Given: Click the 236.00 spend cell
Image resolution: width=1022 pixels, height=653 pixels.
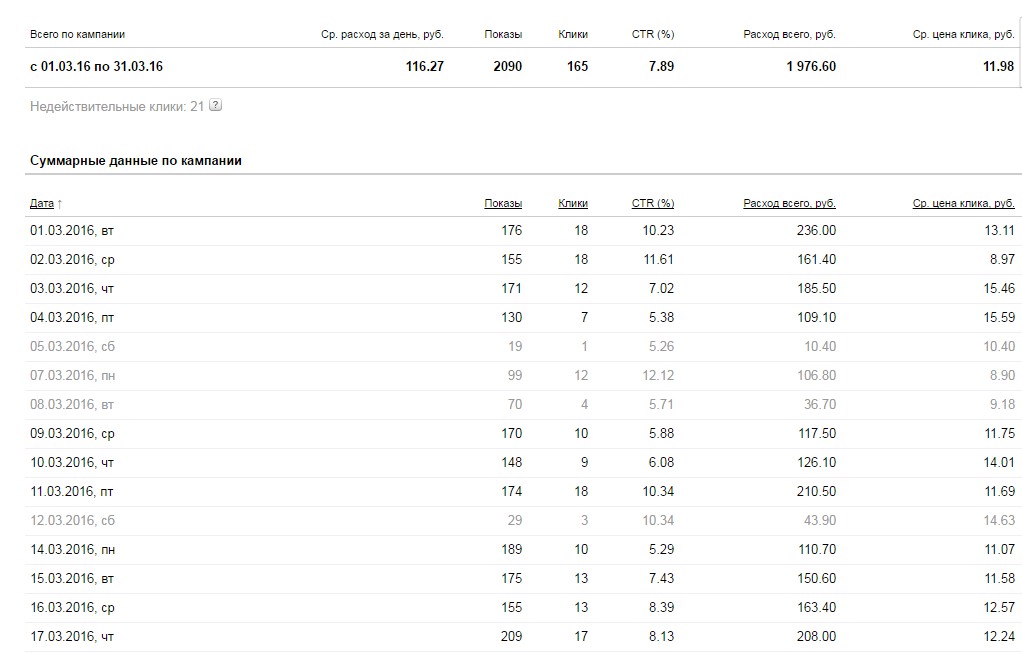Looking at the screenshot, I should click(x=816, y=231).
